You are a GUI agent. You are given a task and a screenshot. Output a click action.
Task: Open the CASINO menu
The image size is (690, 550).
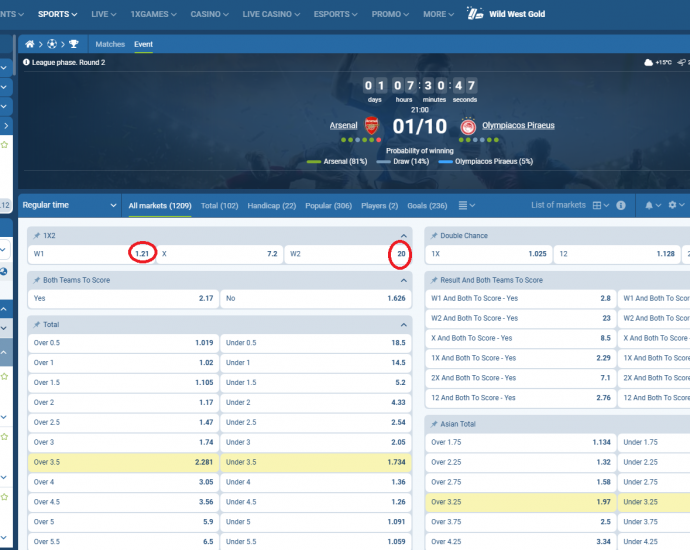(x=209, y=14)
